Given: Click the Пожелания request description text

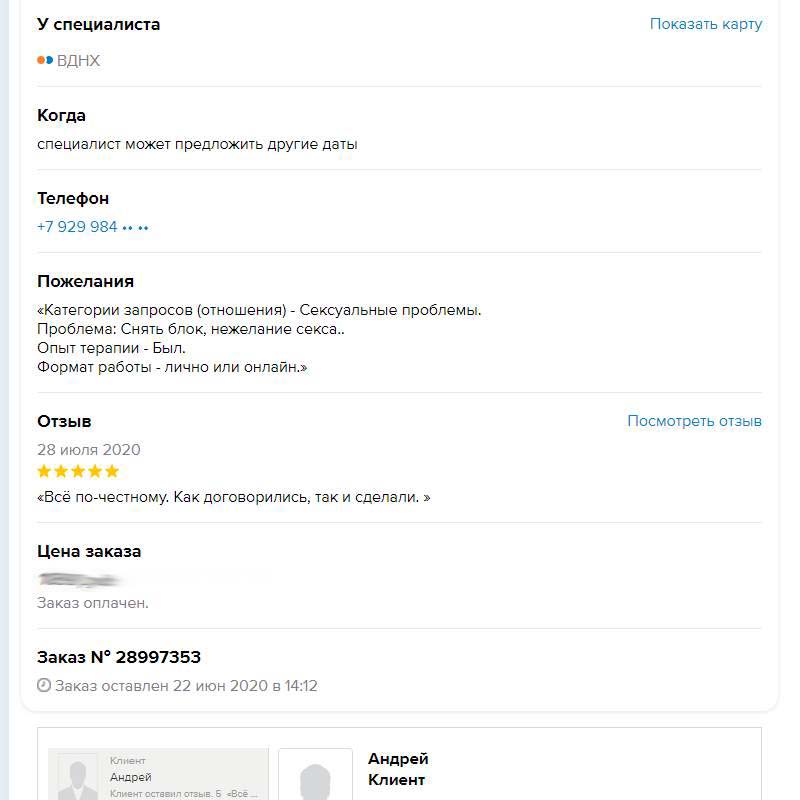Looking at the screenshot, I should coord(260,339).
